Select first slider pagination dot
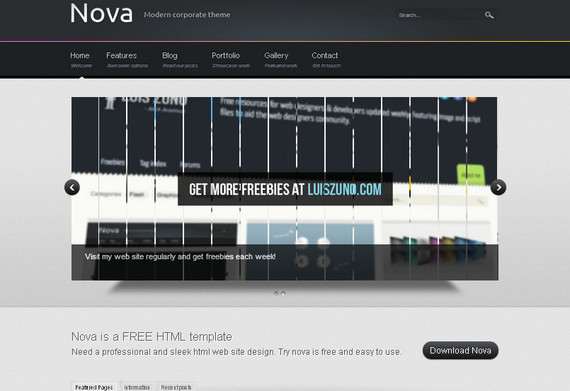The image size is (570, 391). tap(276, 293)
